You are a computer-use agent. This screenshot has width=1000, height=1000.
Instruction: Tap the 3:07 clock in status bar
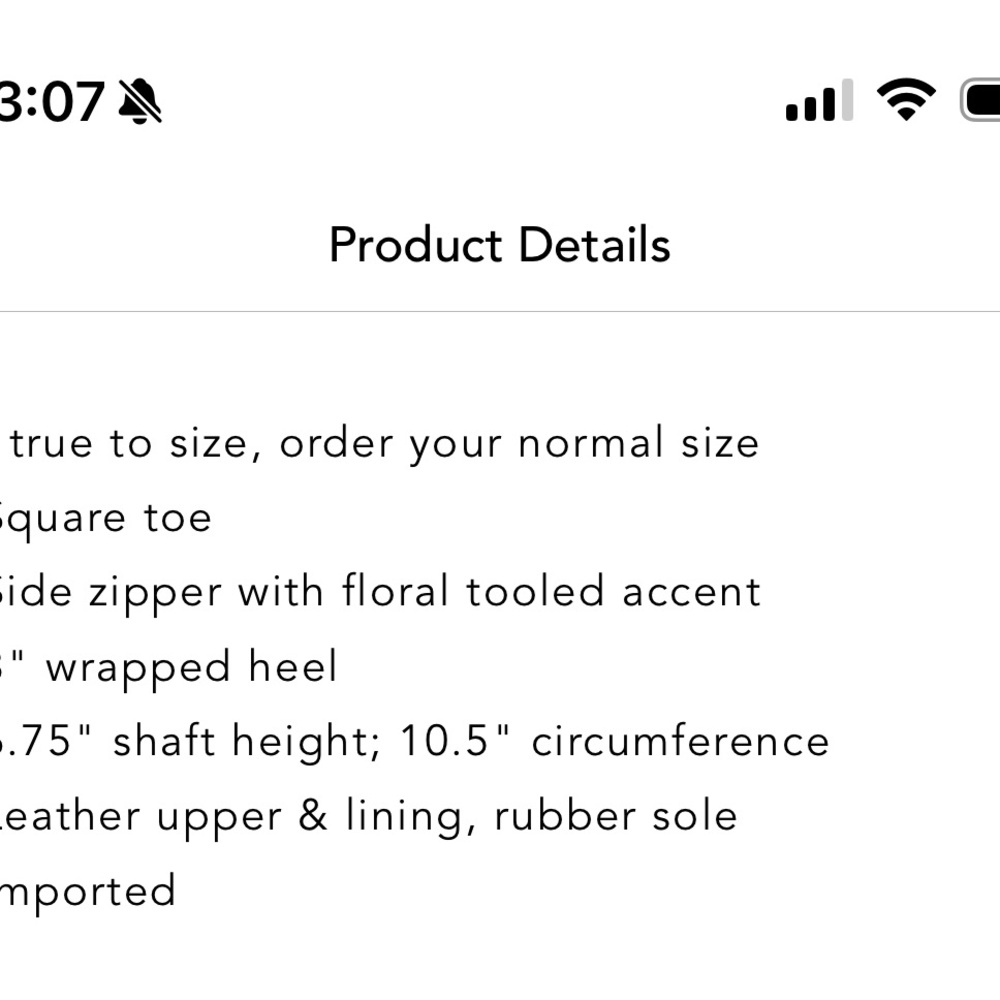tap(52, 102)
